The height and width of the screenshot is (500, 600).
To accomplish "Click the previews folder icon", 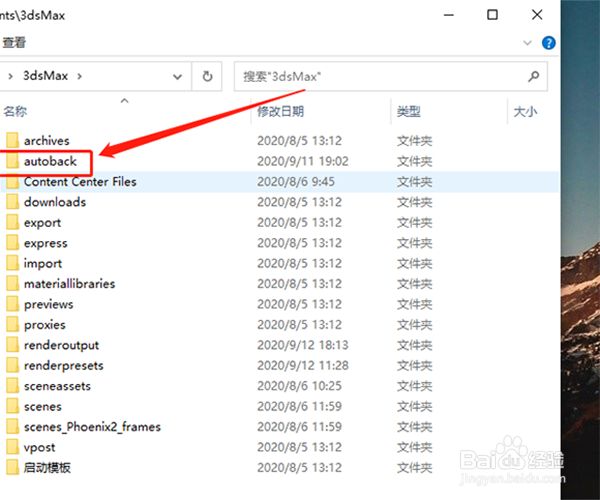I will click(12, 304).
